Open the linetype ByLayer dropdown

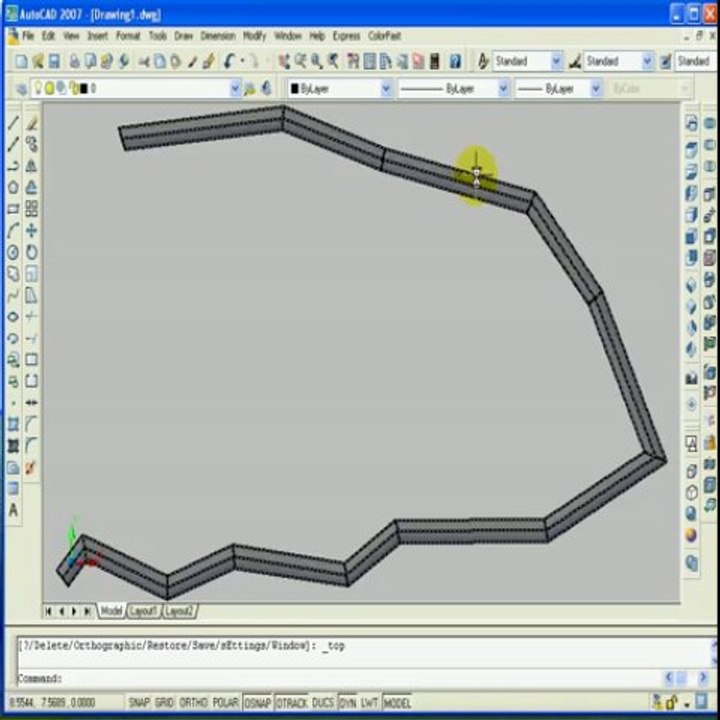click(x=503, y=88)
